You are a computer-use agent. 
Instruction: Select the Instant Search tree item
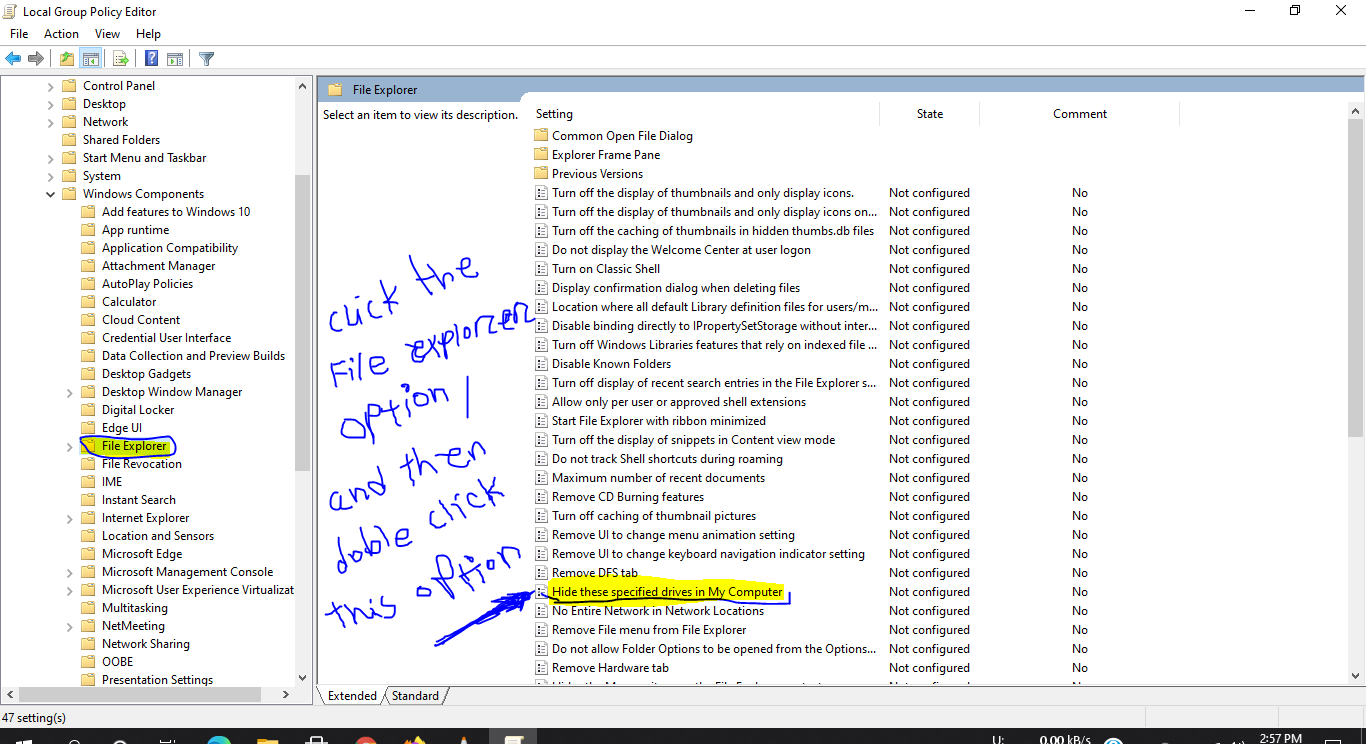138,499
